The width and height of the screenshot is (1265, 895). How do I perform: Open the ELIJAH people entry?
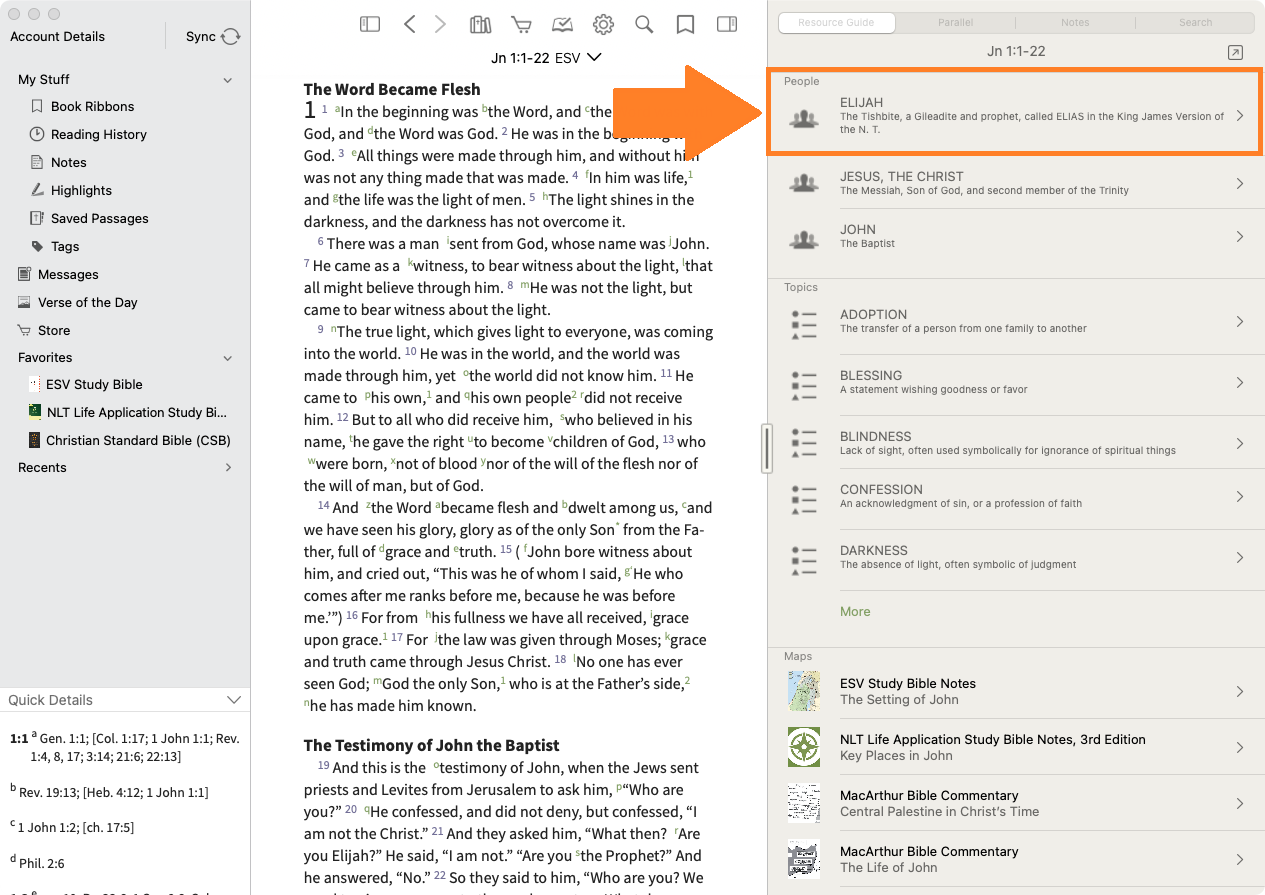pyautogui.click(x=1014, y=117)
